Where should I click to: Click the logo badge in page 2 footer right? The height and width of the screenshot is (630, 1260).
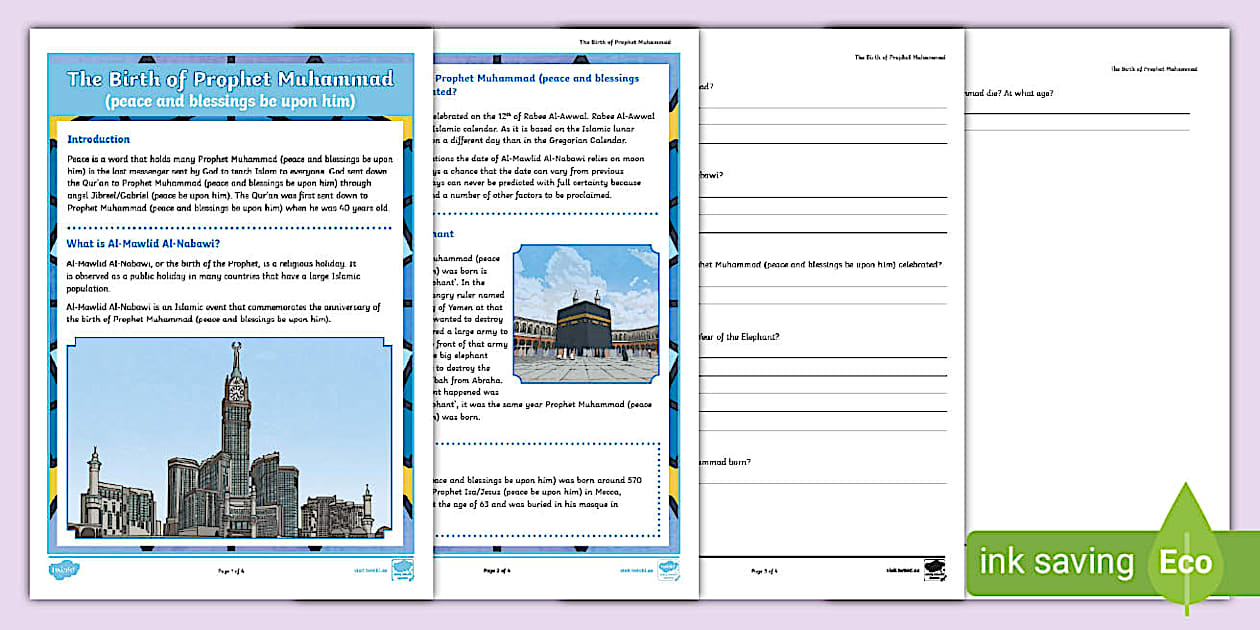pos(668,569)
